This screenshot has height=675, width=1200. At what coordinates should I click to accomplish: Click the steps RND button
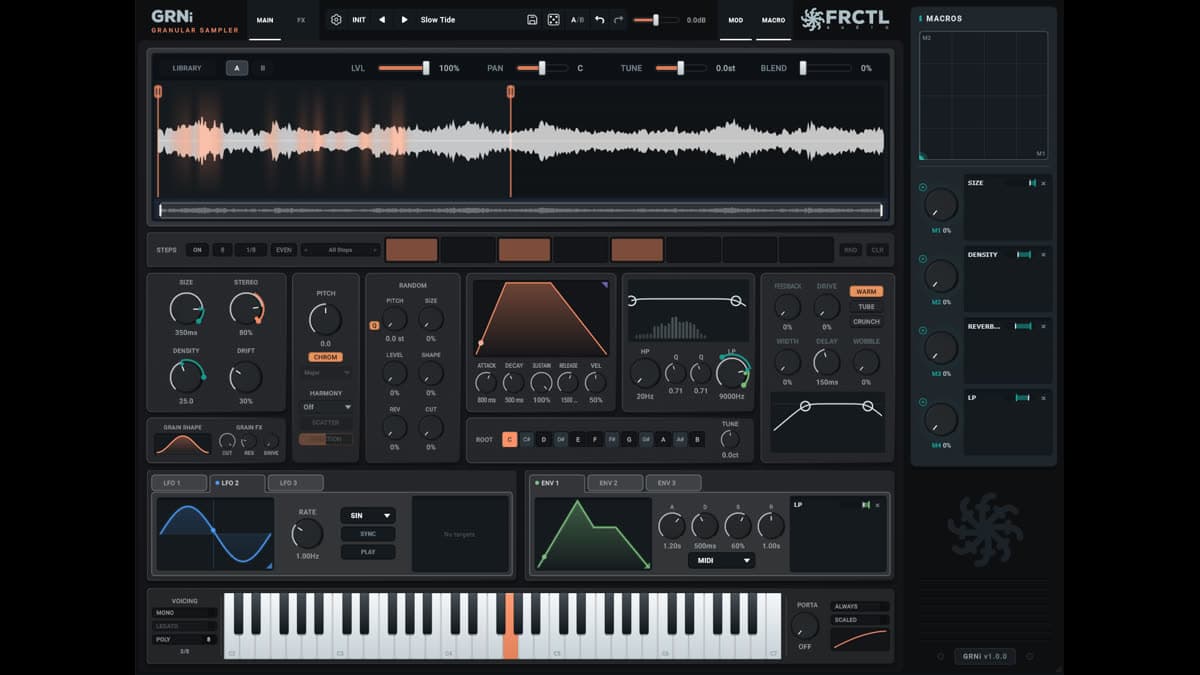click(x=851, y=250)
